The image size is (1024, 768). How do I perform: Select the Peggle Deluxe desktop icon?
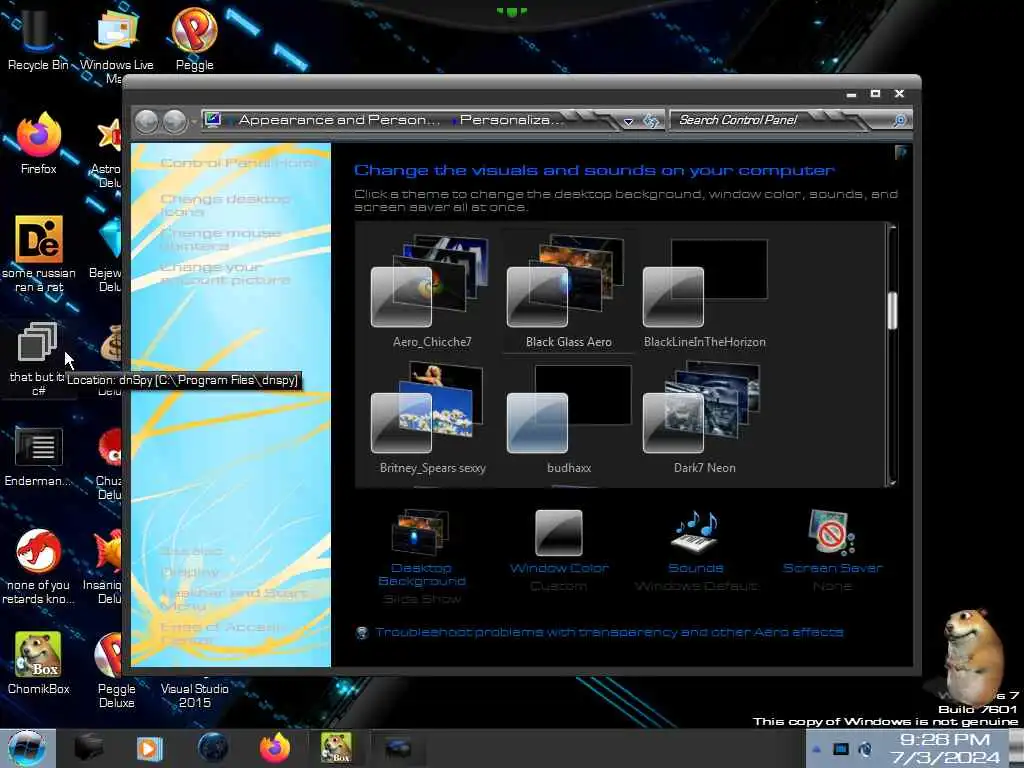click(116, 670)
